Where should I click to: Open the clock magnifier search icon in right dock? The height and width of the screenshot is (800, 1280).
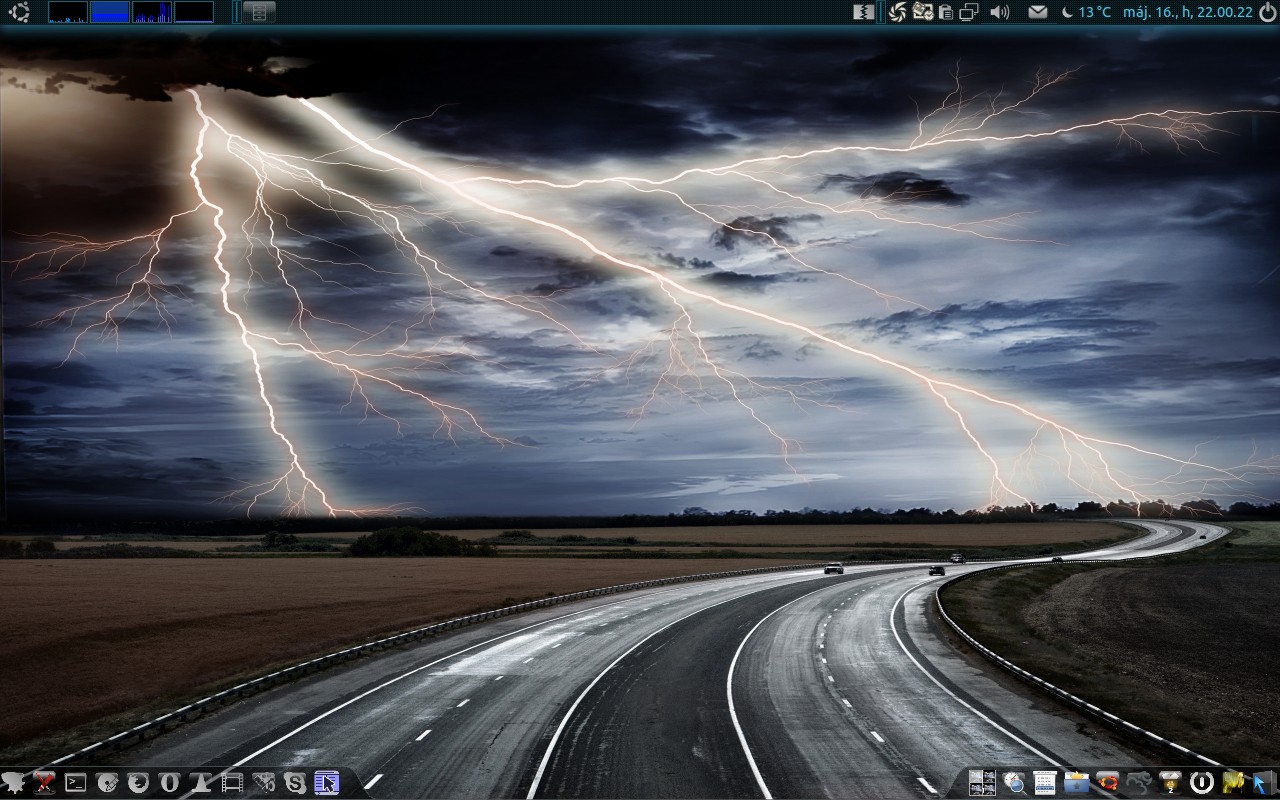coord(1014,783)
